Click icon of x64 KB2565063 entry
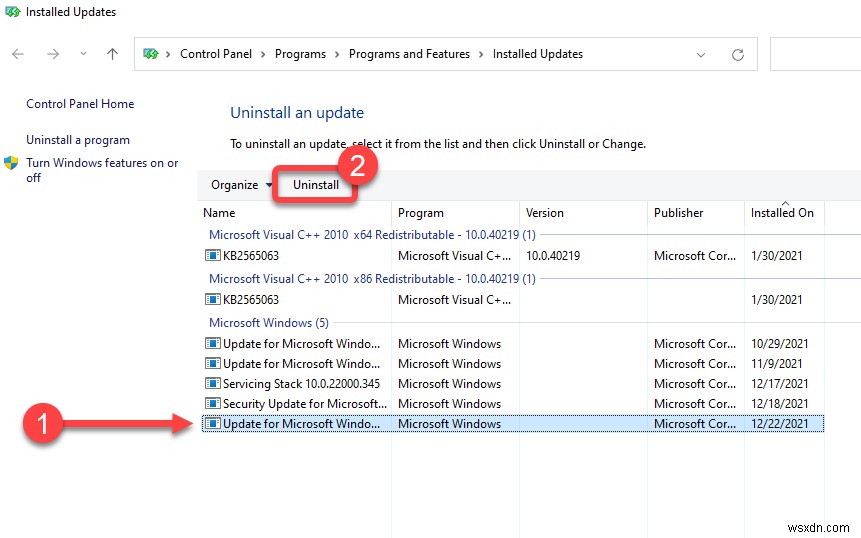This screenshot has height=538, width=861. pyautogui.click(x=212, y=255)
